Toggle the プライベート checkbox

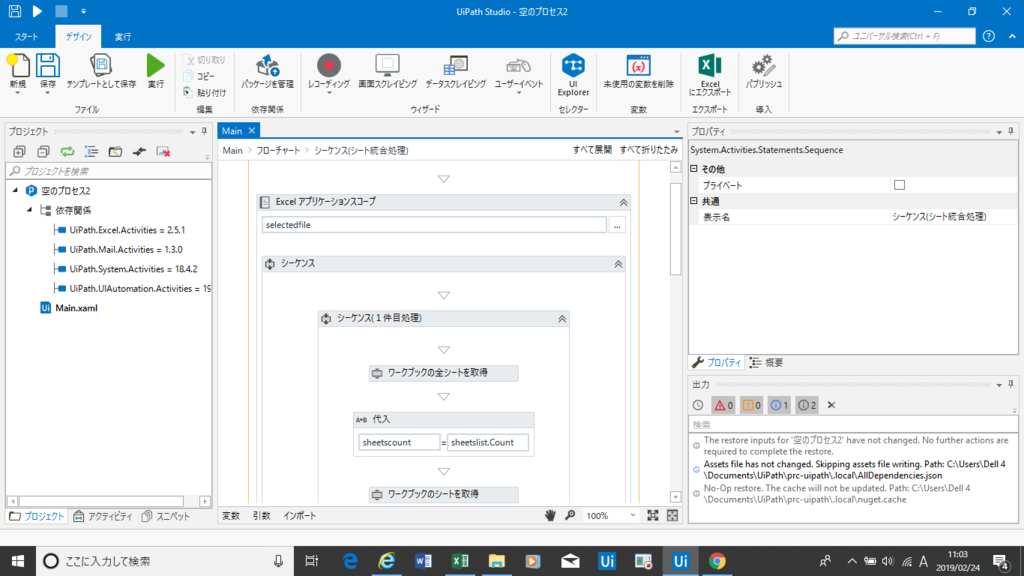pyautogui.click(x=899, y=185)
